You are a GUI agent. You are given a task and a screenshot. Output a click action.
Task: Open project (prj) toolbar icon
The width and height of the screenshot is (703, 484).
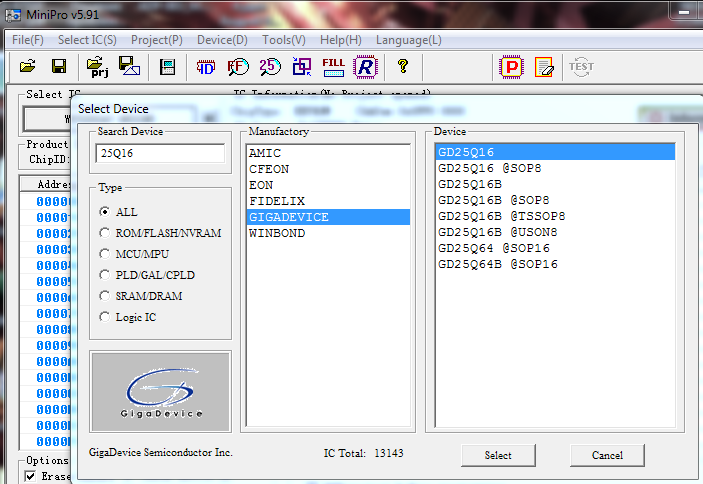[97, 67]
